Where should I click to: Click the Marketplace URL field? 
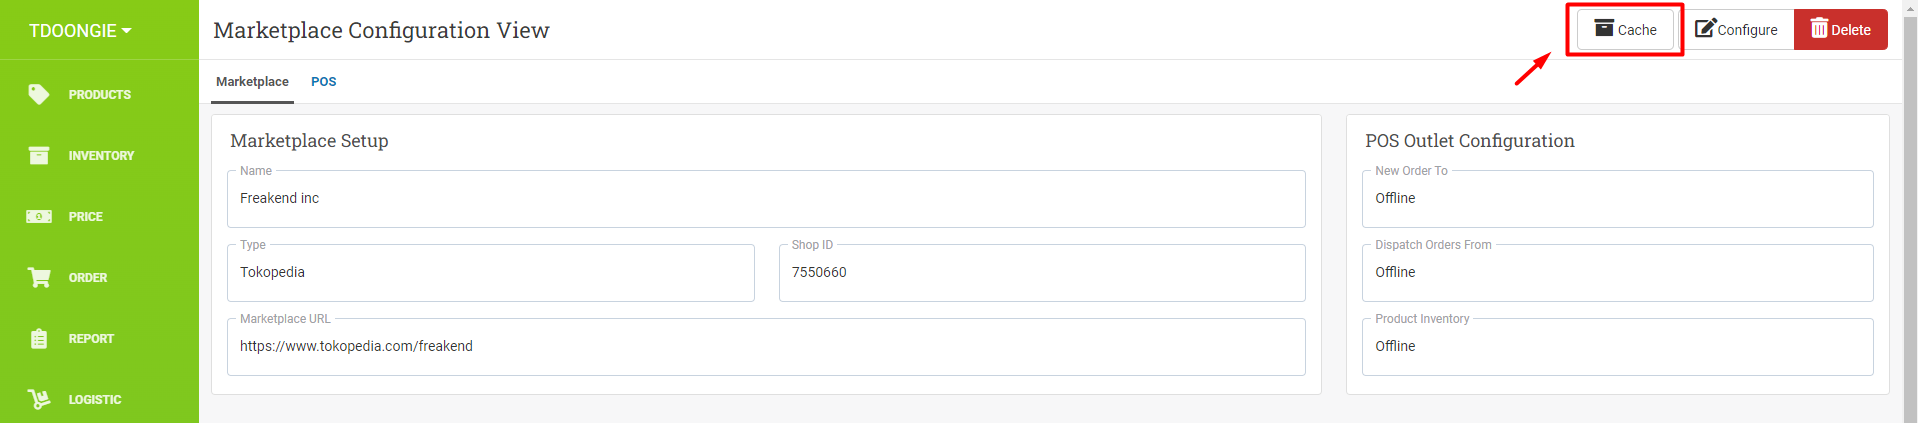point(766,347)
